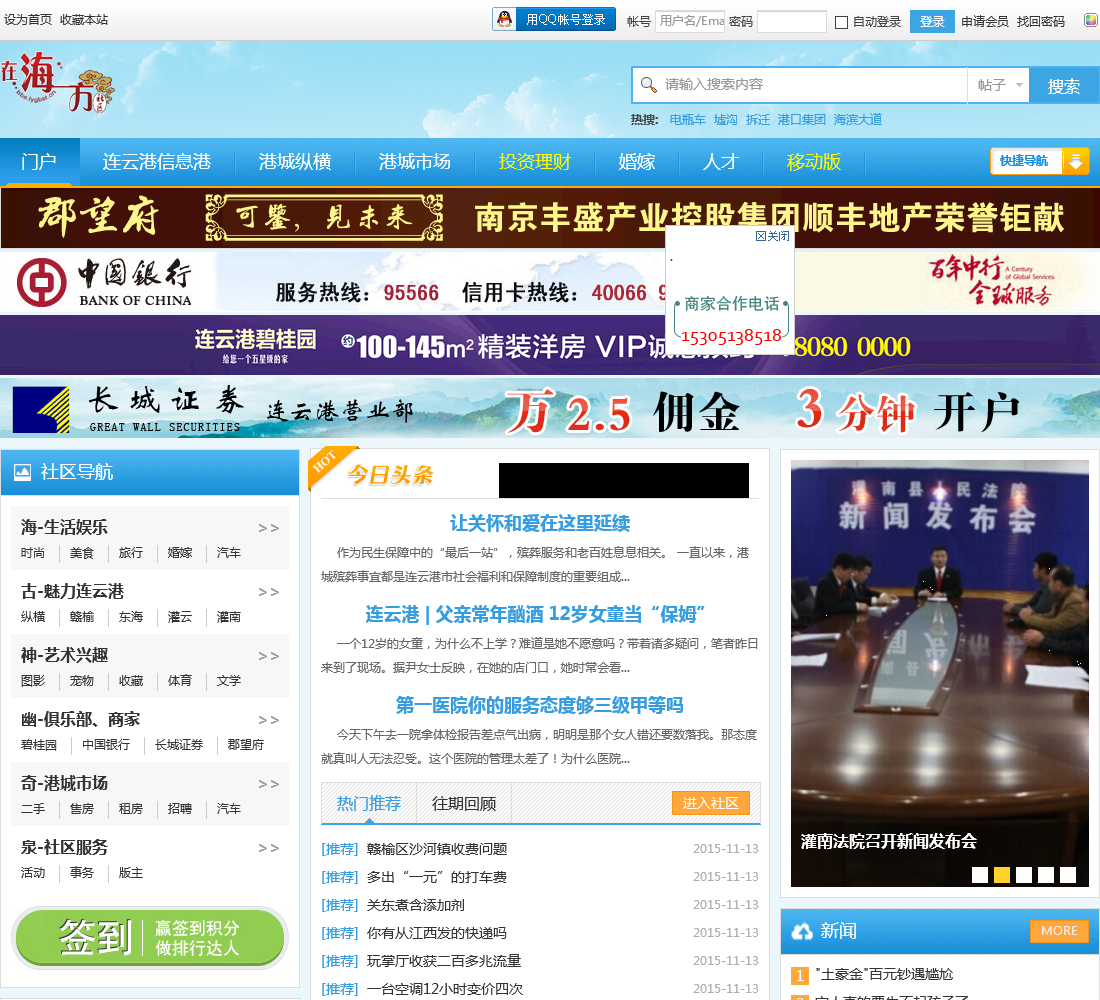The height and width of the screenshot is (1000, 1100).
Task: Expand 古-魅力连云港 section arrows
Action: pyautogui.click(x=268, y=592)
